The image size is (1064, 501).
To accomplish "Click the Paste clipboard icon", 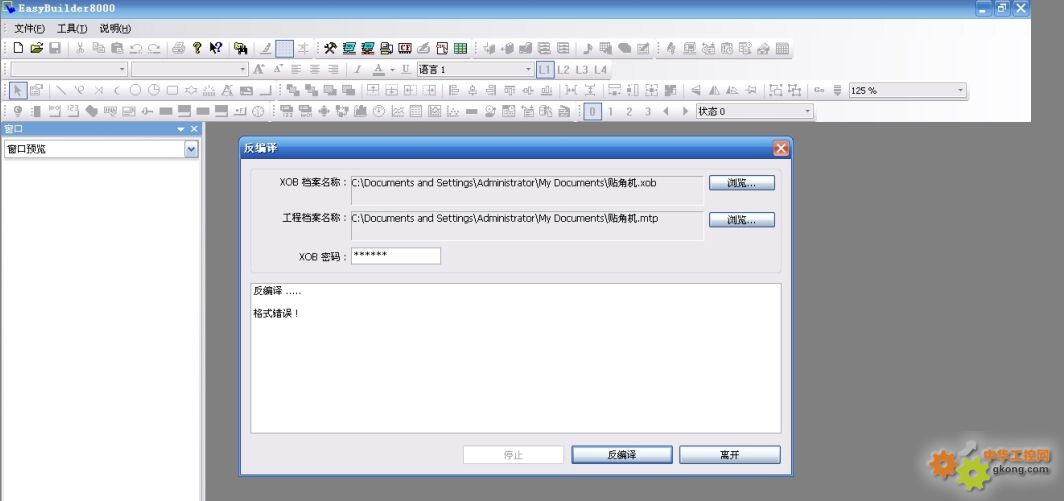I will coord(117,48).
